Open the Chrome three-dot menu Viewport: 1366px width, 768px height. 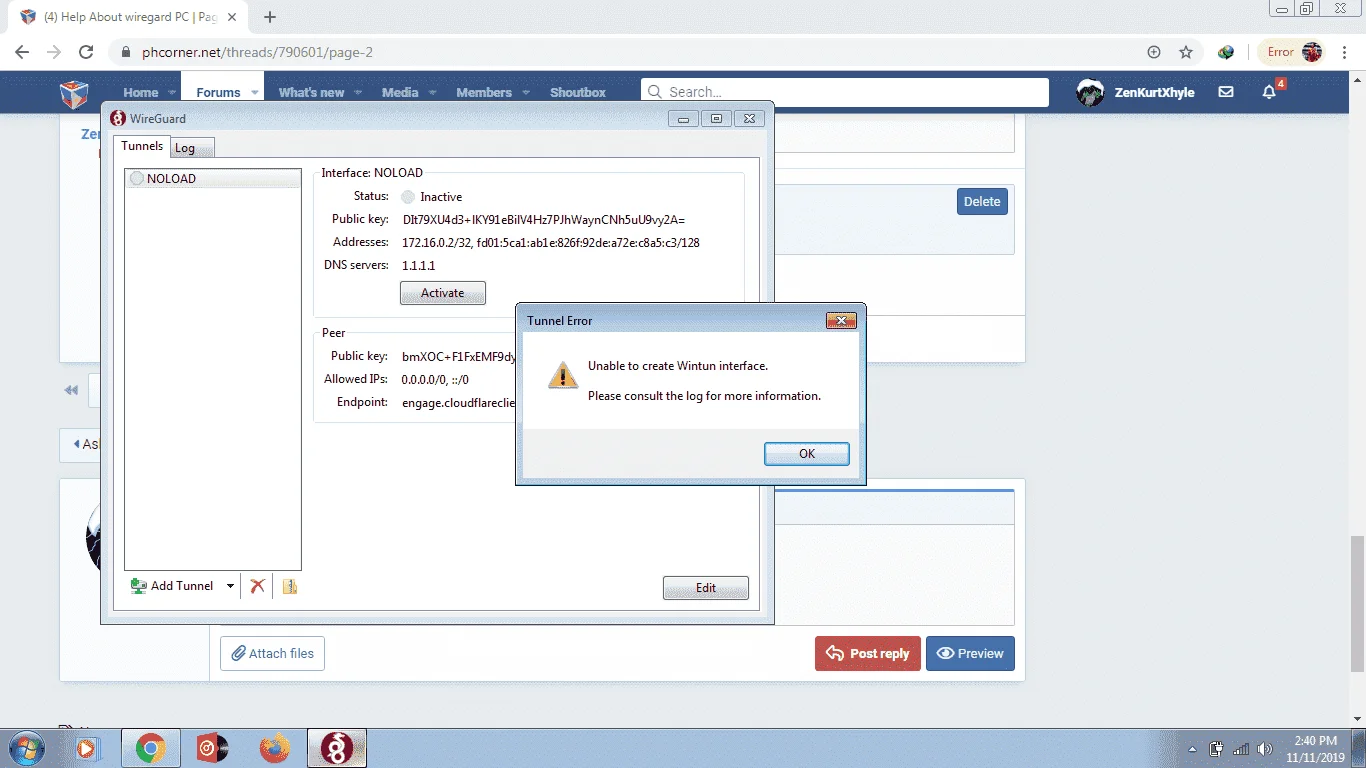point(1346,52)
